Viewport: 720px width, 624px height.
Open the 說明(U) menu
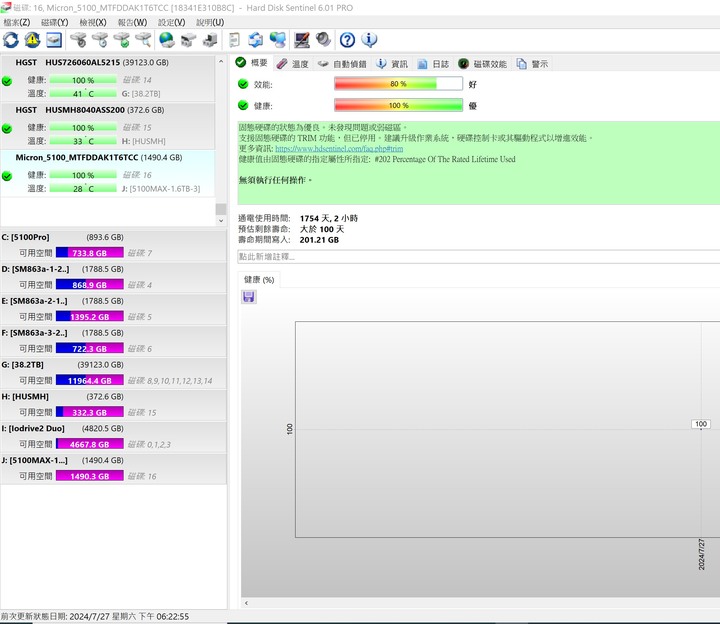tap(210, 22)
